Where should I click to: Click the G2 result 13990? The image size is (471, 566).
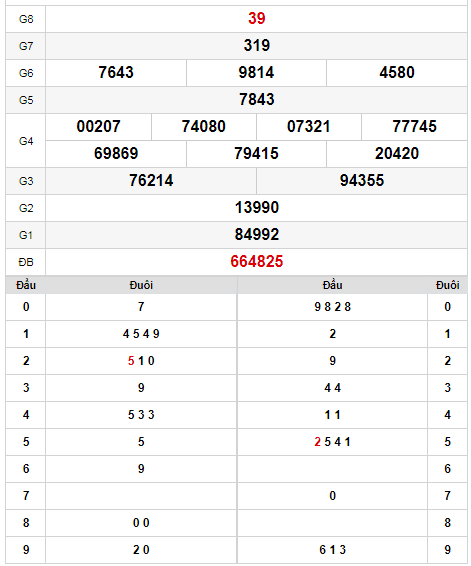[x=256, y=208]
